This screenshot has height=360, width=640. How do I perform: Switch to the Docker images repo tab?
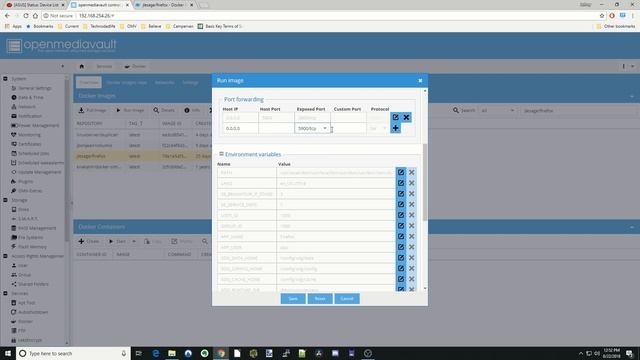126,82
